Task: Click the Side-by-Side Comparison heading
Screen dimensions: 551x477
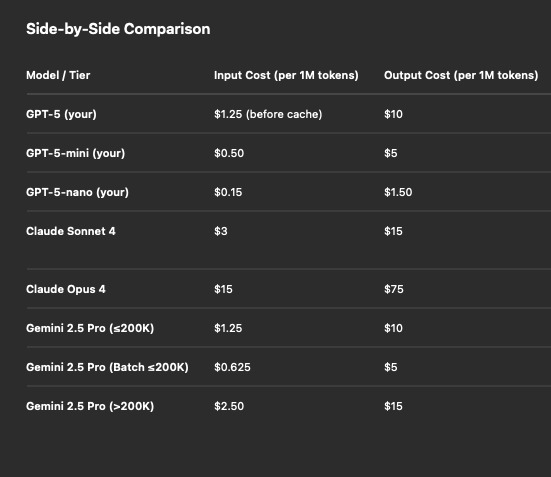Action: (118, 29)
